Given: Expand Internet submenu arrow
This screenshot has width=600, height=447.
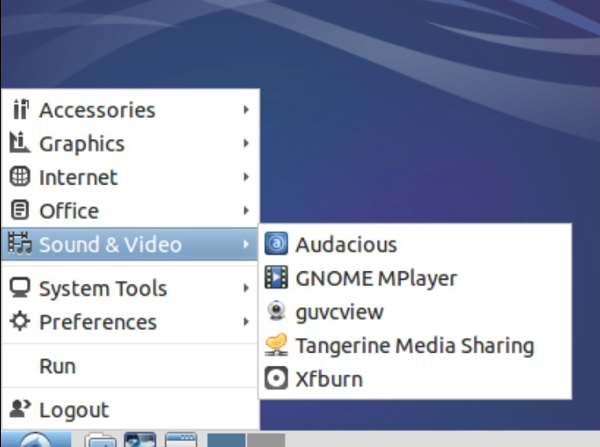Looking at the screenshot, I should pos(246,177).
